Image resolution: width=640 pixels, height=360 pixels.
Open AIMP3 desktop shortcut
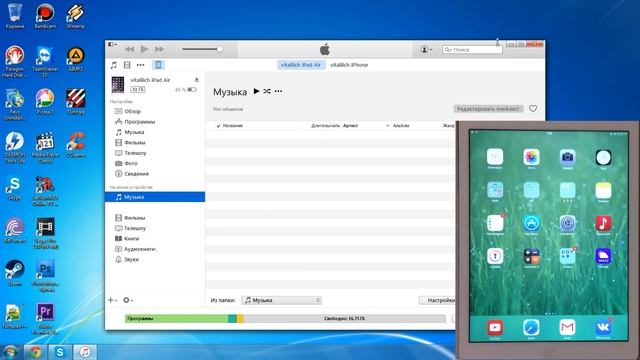click(x=76, y=59)
